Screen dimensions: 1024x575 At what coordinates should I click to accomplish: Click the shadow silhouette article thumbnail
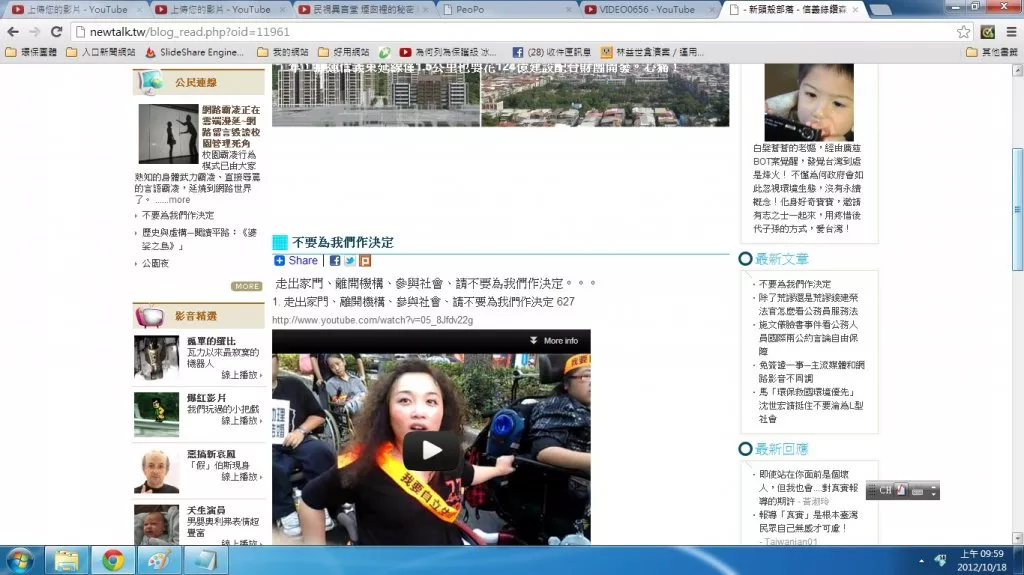[168, 134]
